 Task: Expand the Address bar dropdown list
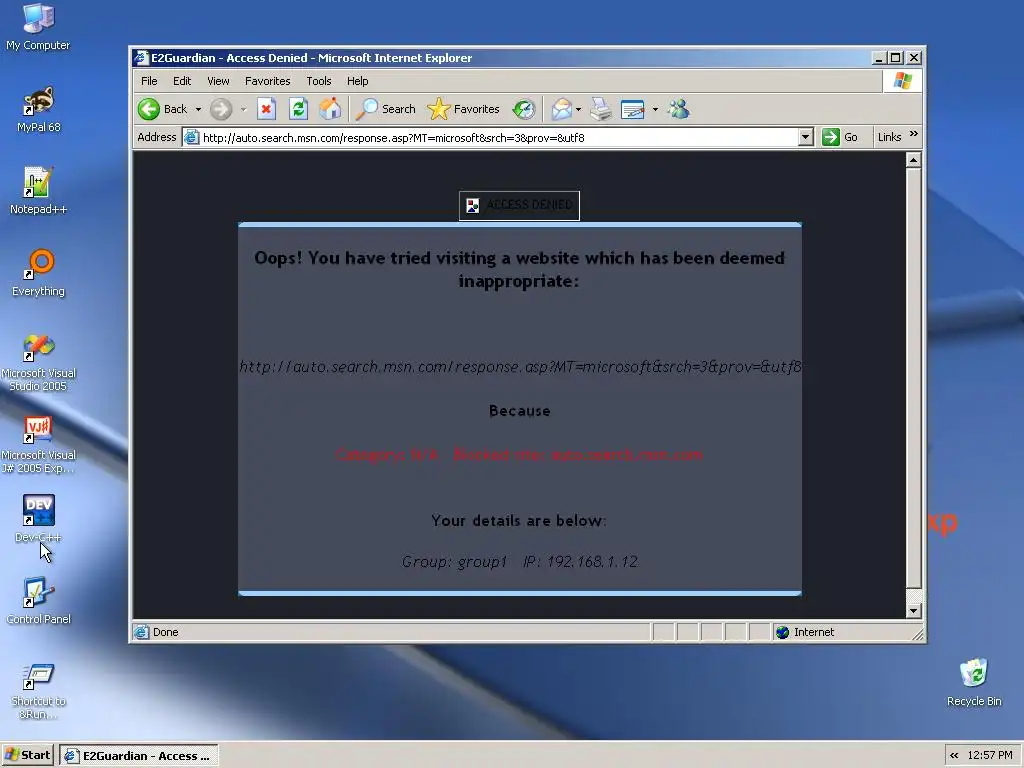805,137
